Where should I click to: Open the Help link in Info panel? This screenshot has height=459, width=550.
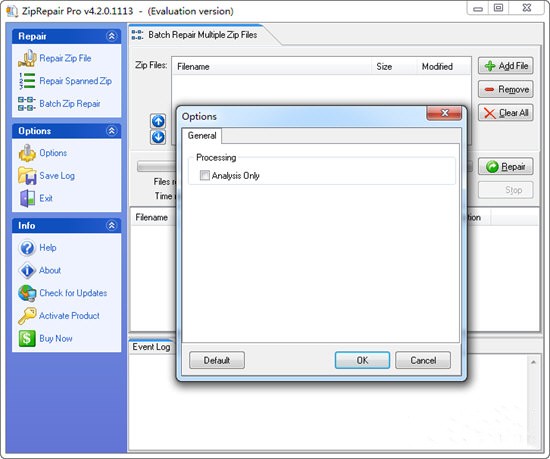click(x=48, y=248)
